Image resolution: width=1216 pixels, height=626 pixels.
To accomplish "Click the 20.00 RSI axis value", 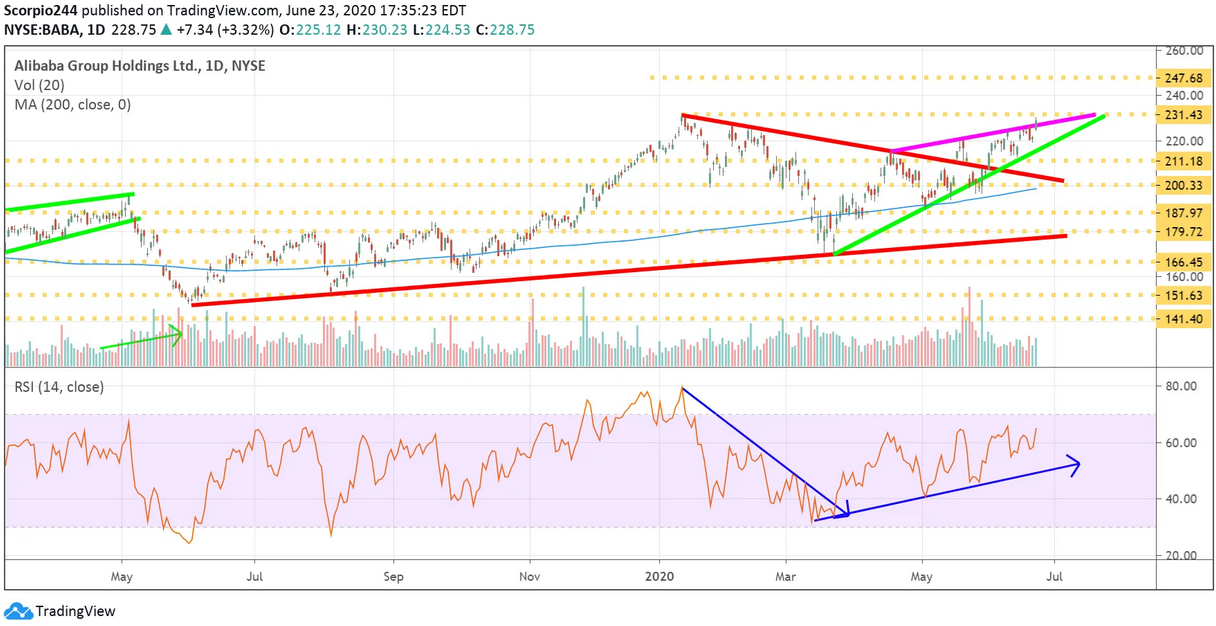I will pos(1183,556).
